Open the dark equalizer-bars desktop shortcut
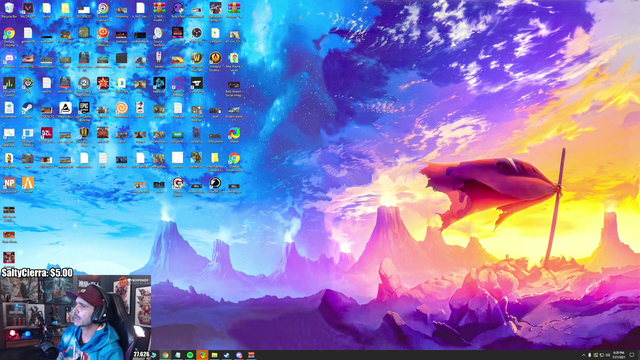The image size is (640, 360). 9,83
